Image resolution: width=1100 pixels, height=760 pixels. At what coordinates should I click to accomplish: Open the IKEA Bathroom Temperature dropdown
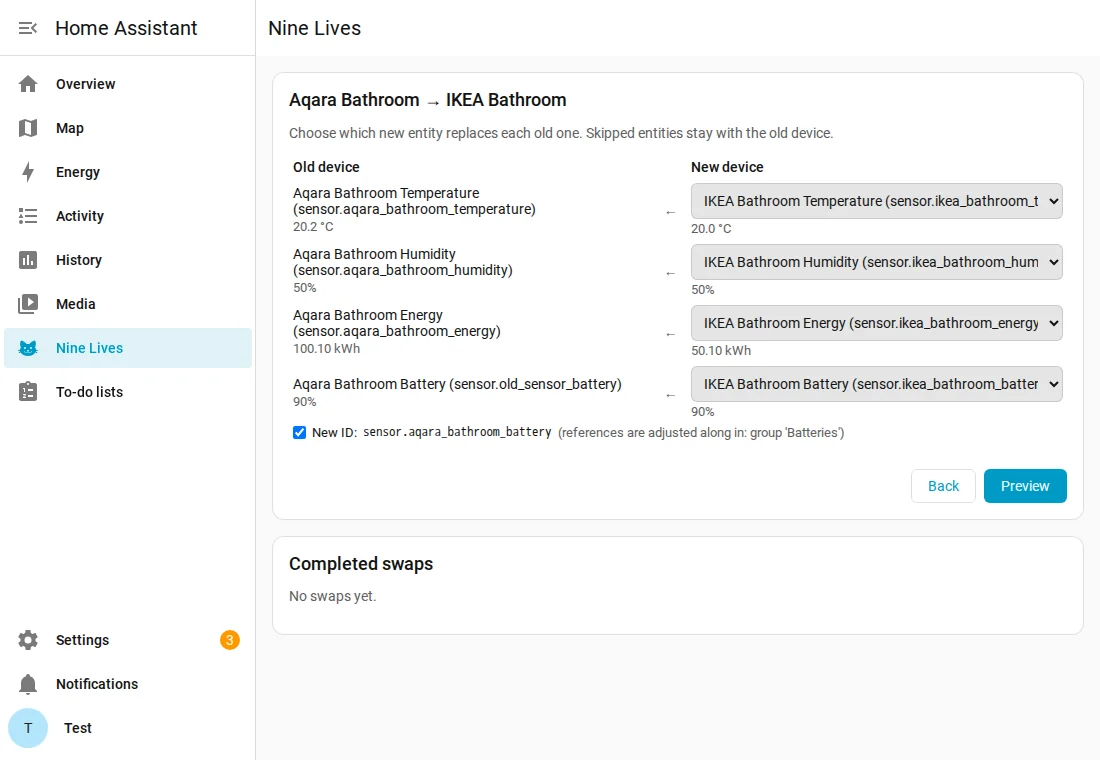tap(876, 201)
